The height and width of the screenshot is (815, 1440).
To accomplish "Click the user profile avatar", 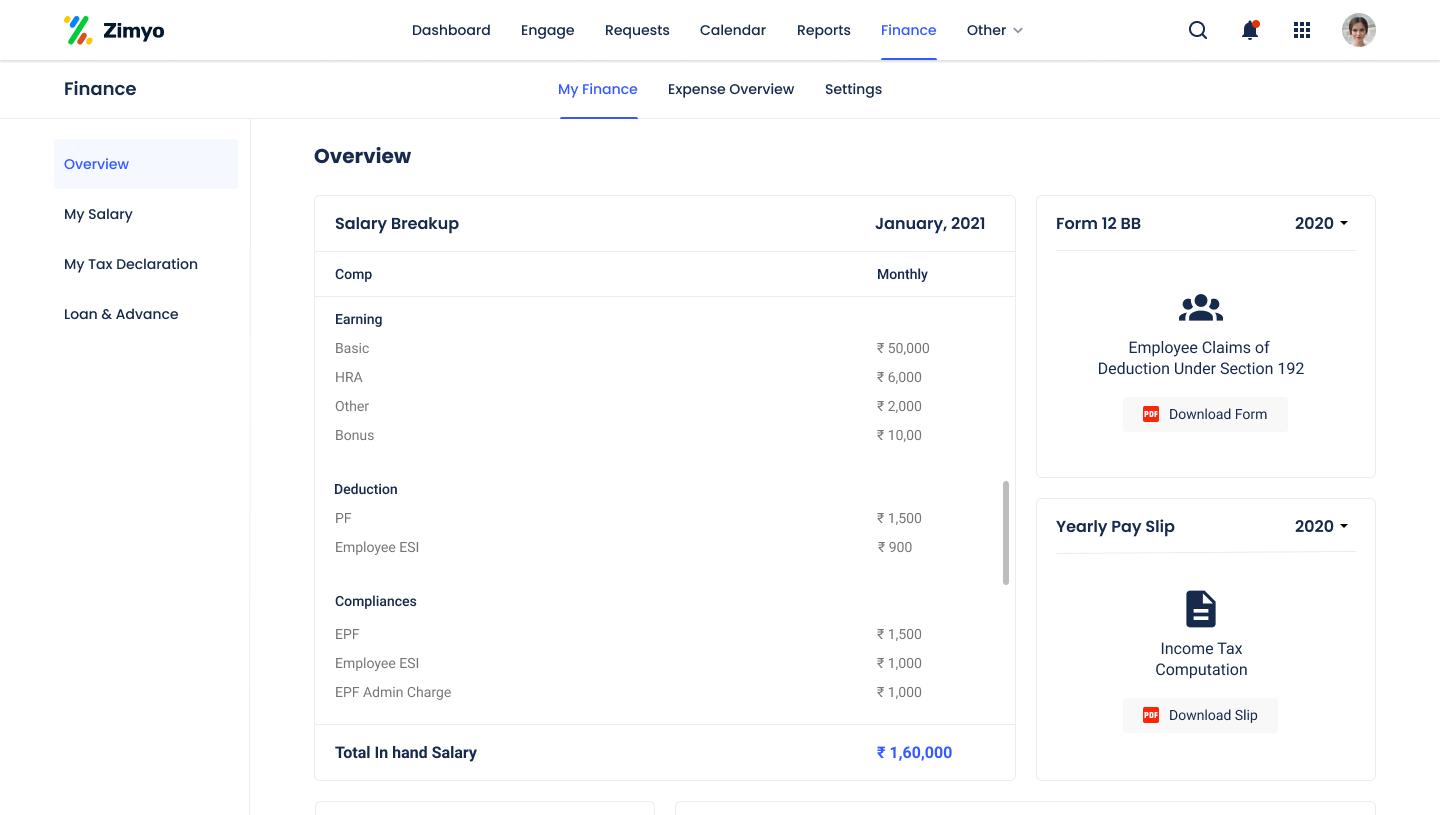I will click(1358, 30).
